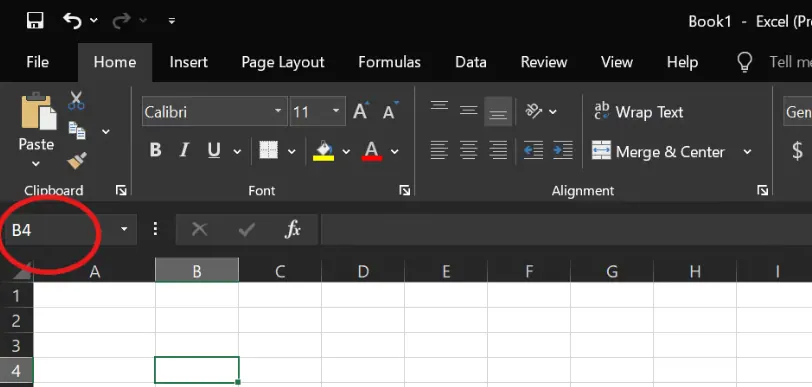Toggle Underline formatting
Image resolution: width=812 pixels, height=387 pixels.
point(214,151)
